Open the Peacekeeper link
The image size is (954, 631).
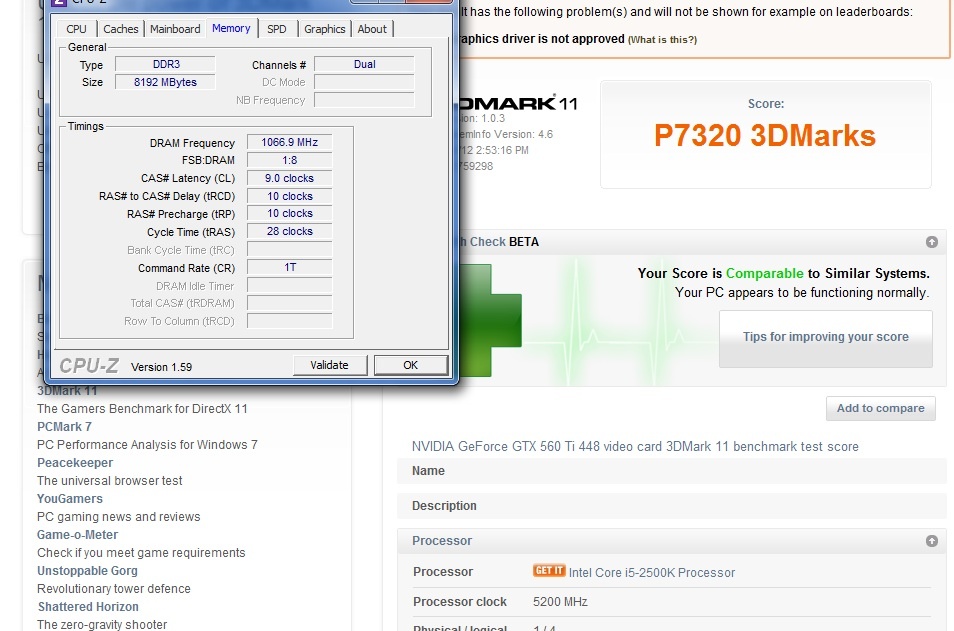[x=75, y=462]
